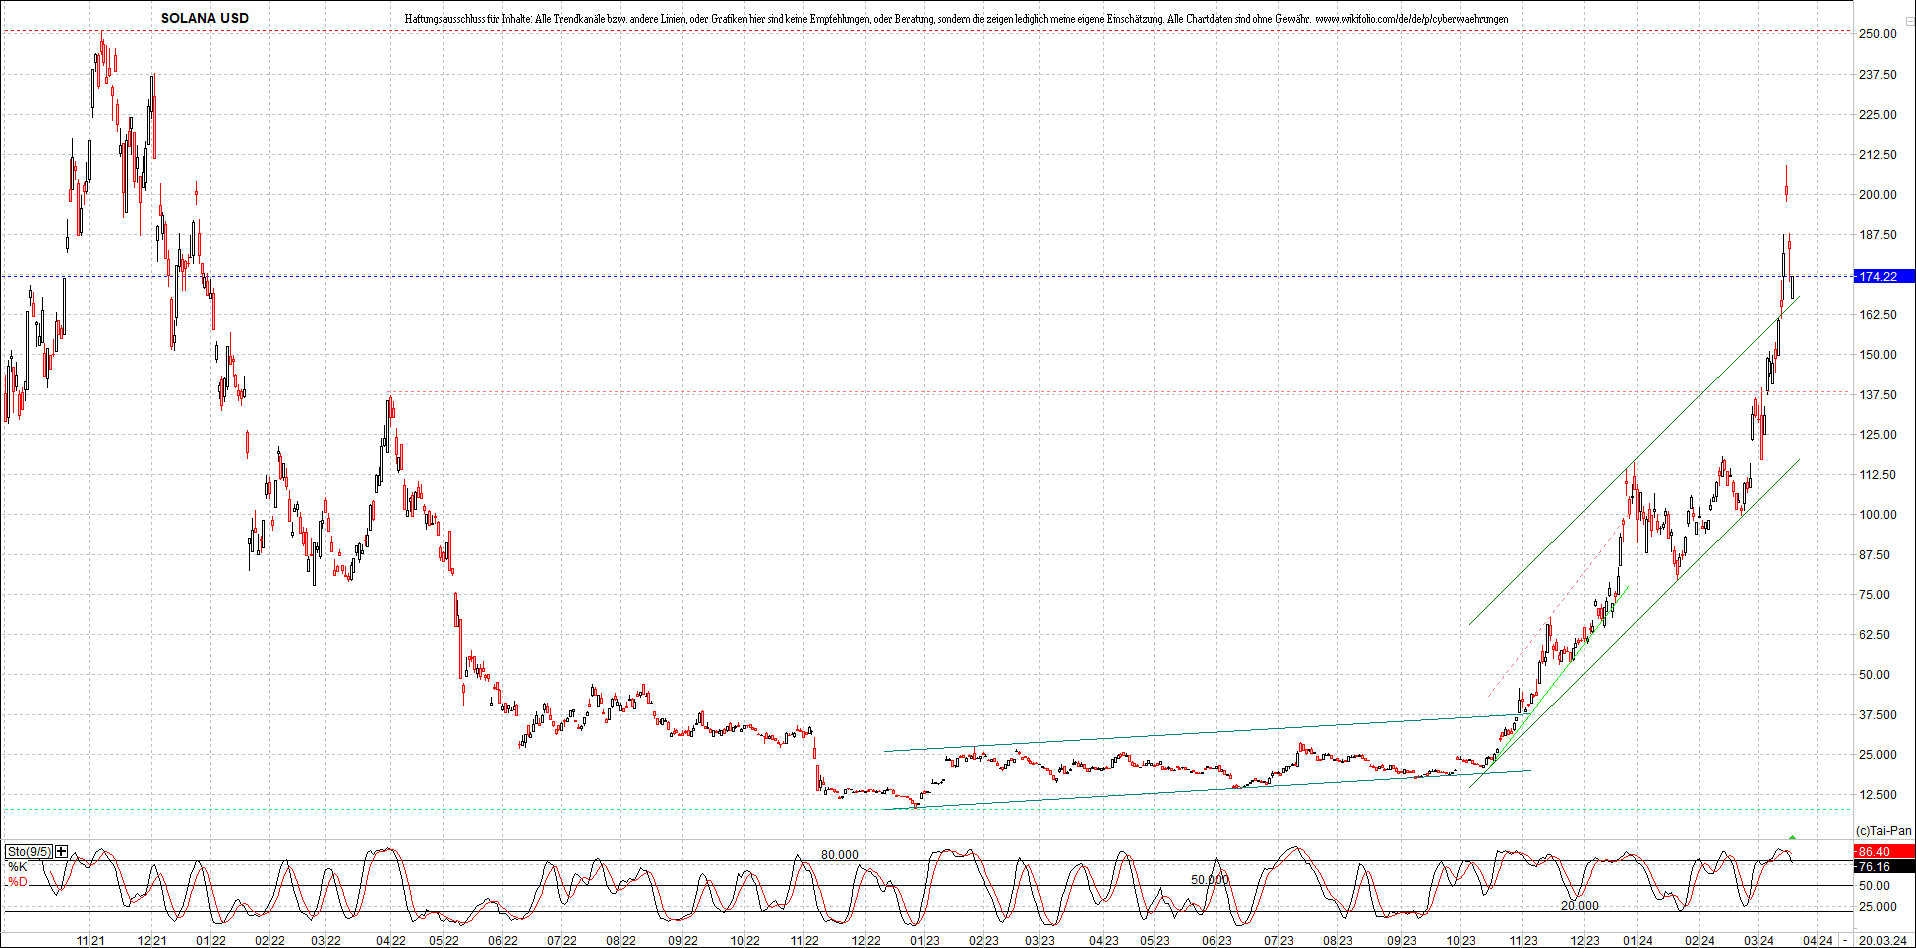Image resolution: width=1916 pixels, height=948 pixels.
Task: Click the 01|22 date axis label
Action: [211, 941]
